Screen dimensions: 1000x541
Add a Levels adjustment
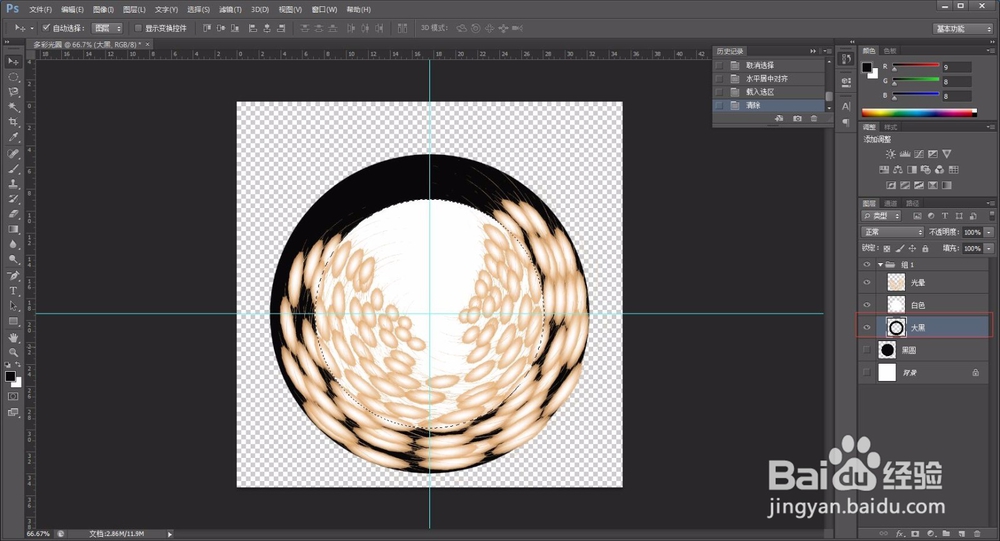pos(905,154)
